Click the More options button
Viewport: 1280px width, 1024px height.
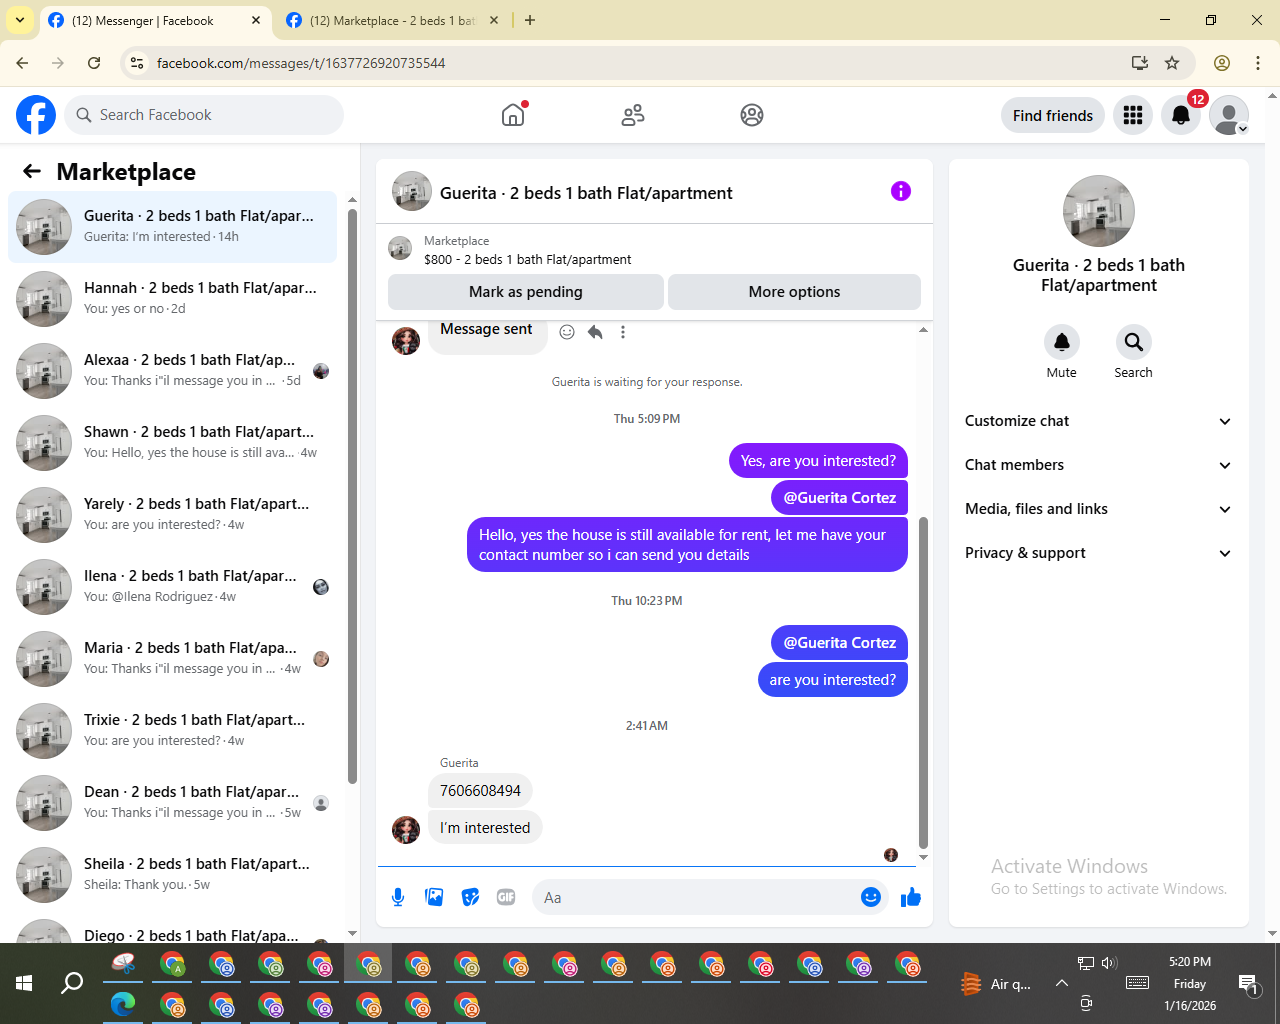point(794,292)
